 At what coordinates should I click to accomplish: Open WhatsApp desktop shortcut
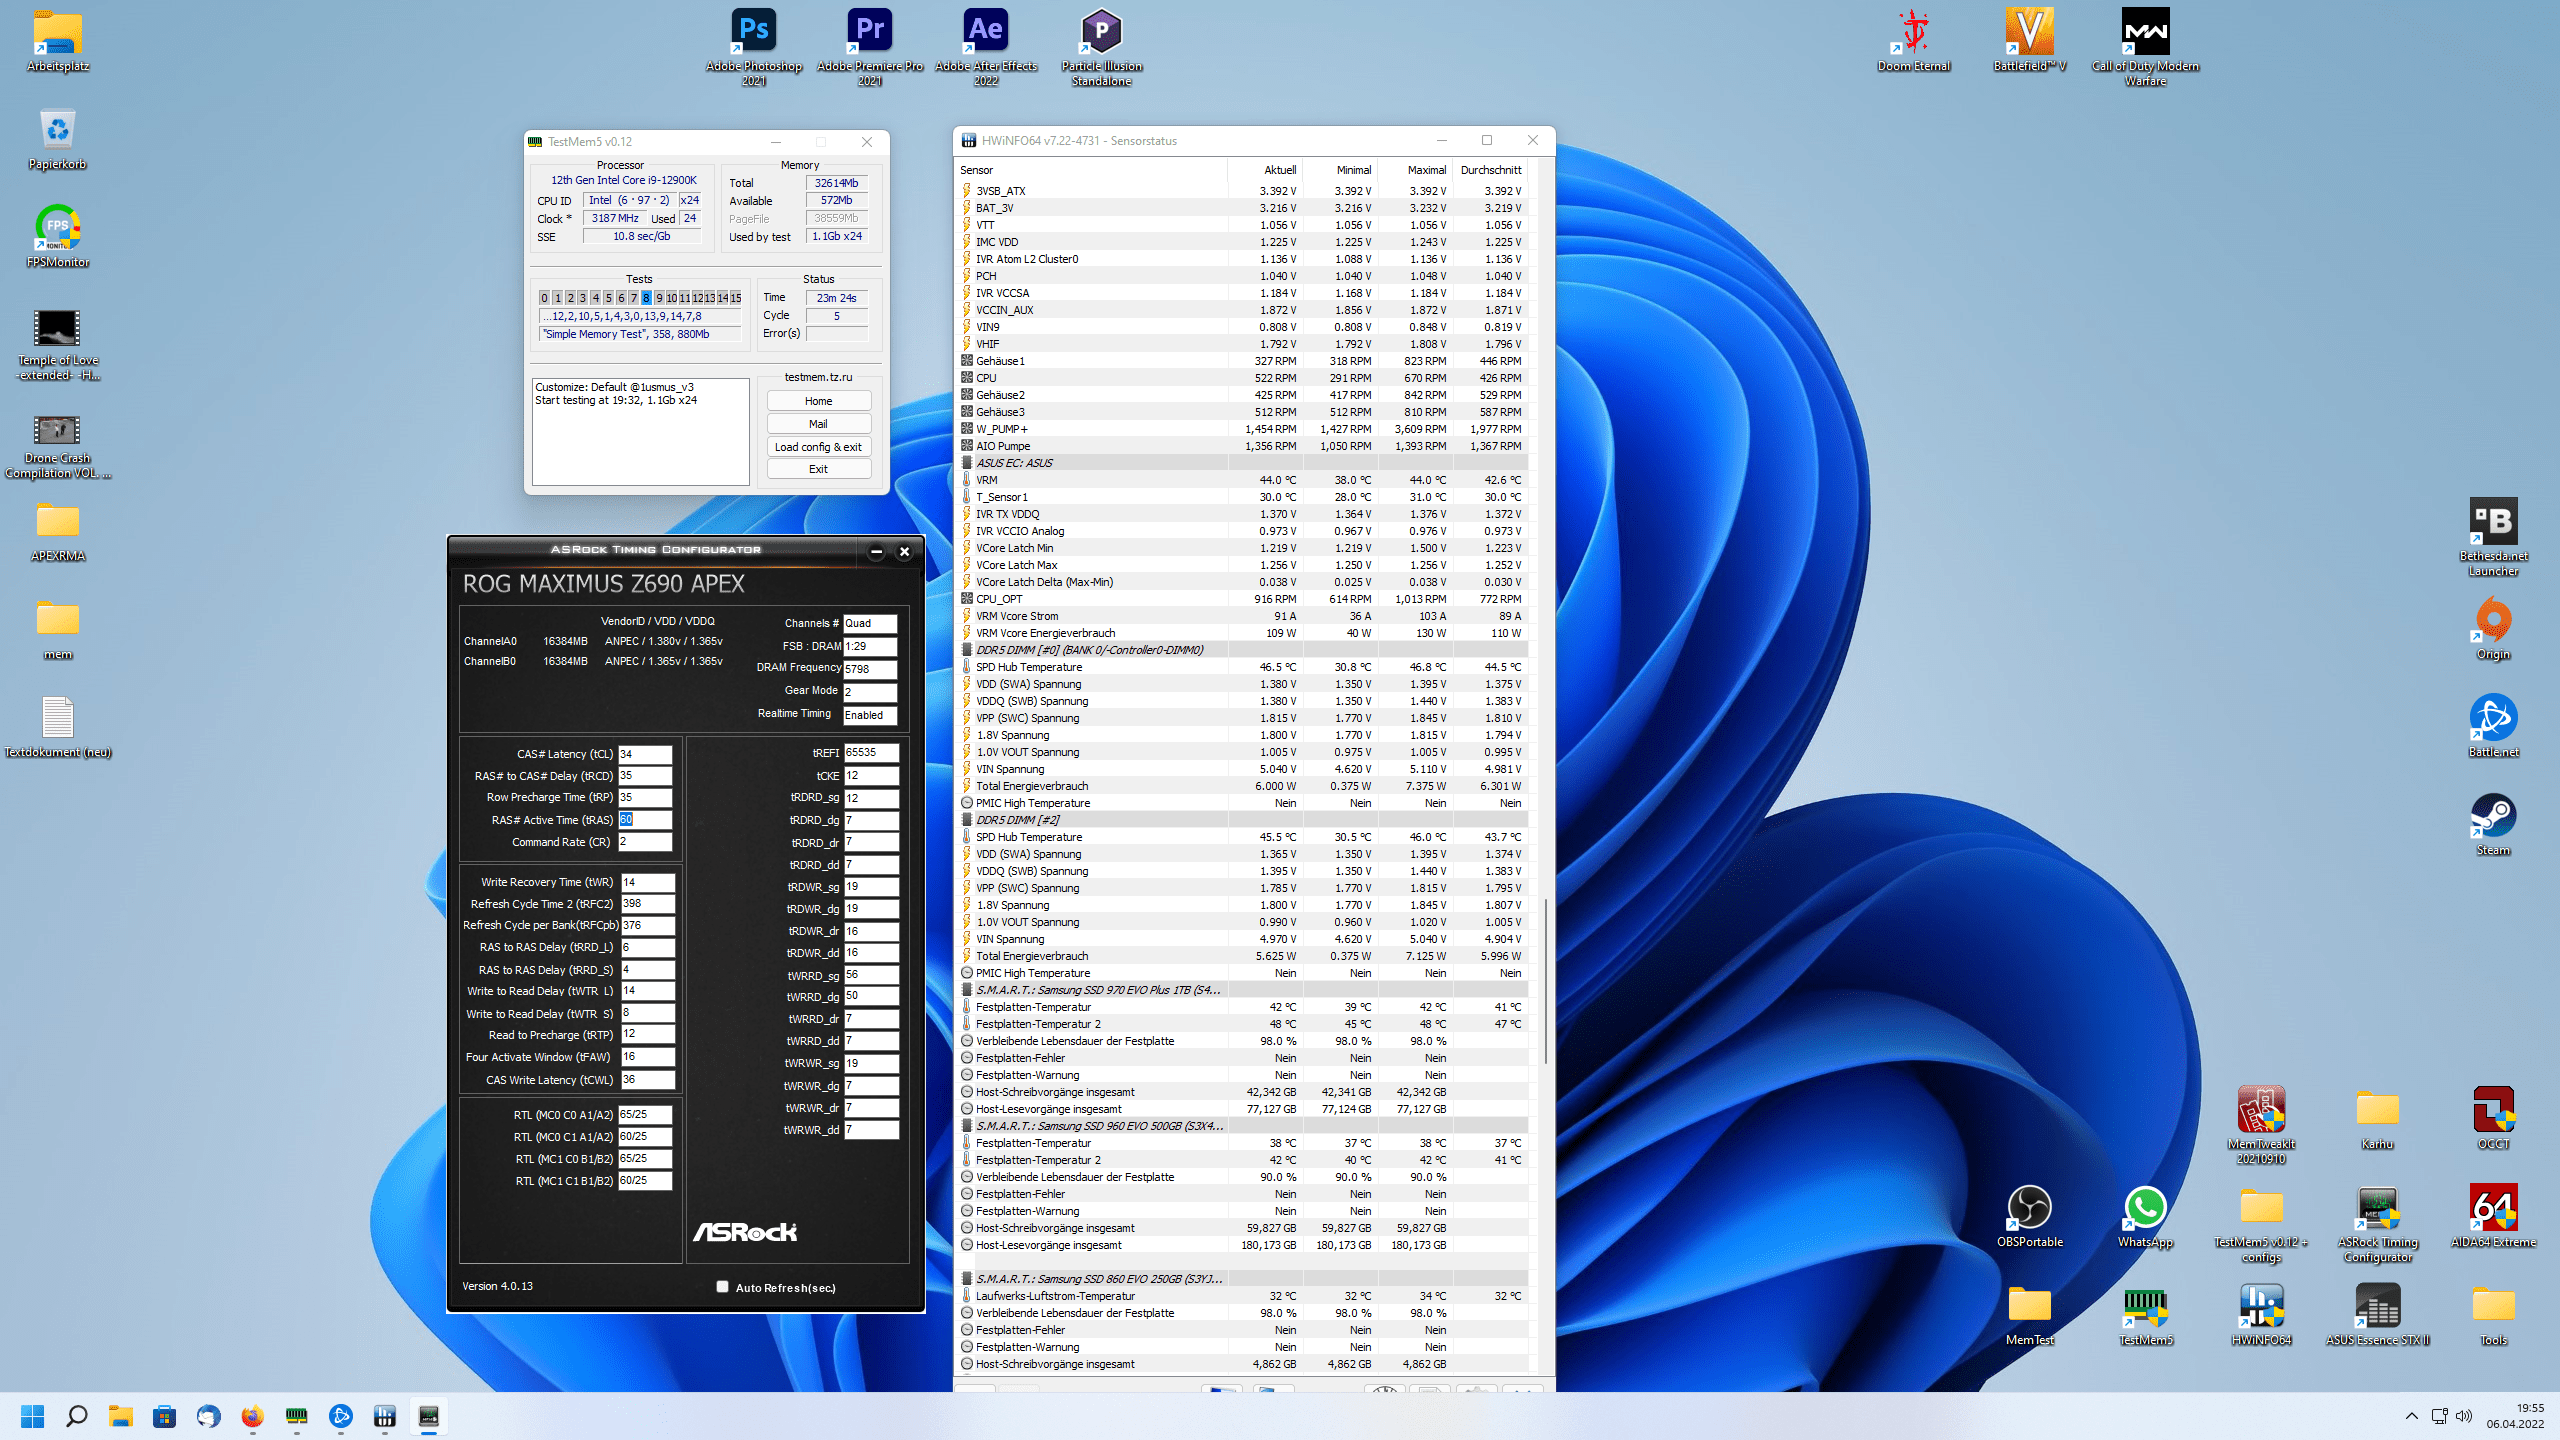[x=2146, y=1218]
